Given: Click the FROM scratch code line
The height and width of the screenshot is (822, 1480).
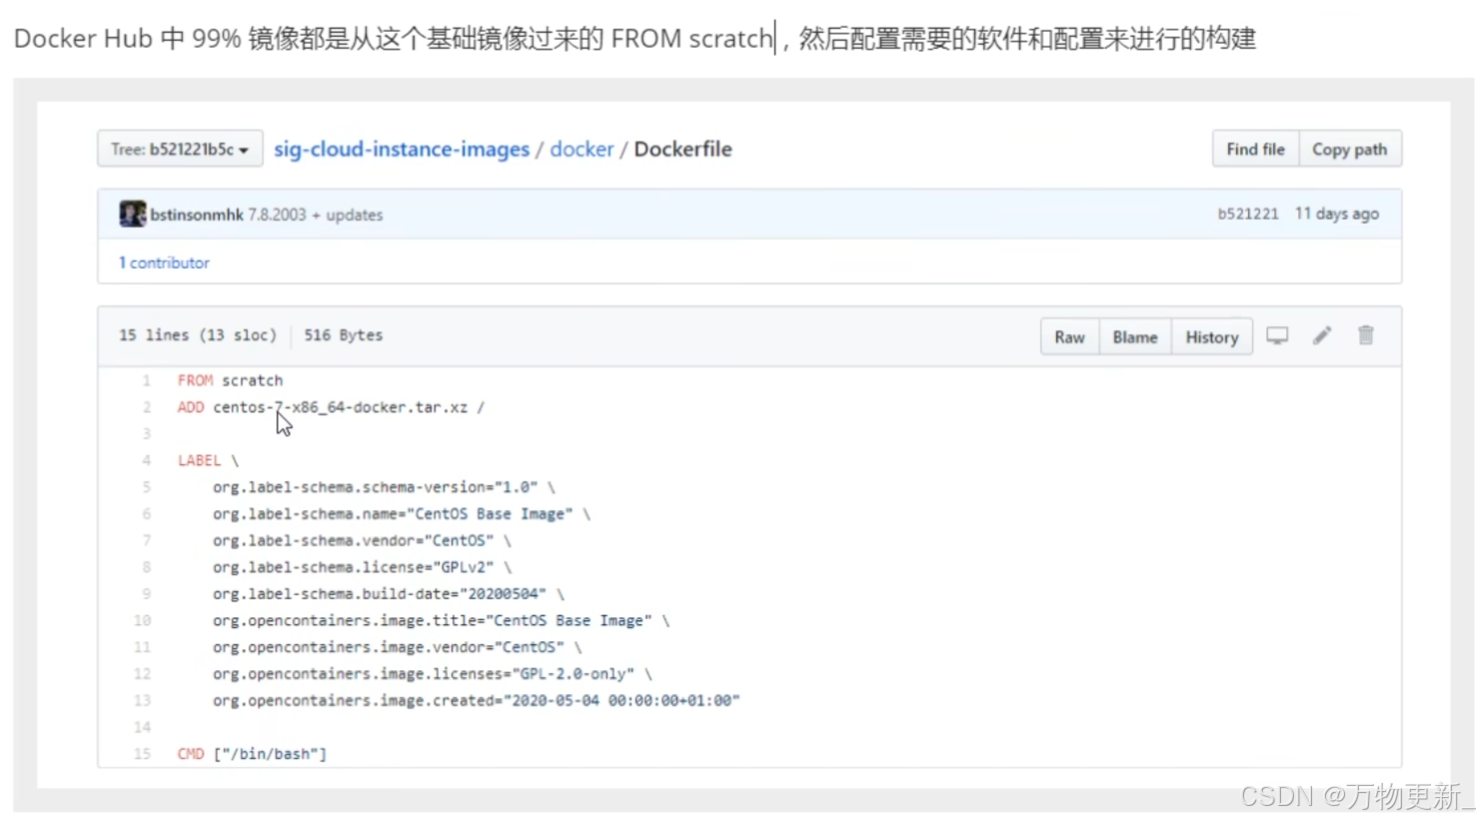Looking at the screenshot, I should point(230,380).
